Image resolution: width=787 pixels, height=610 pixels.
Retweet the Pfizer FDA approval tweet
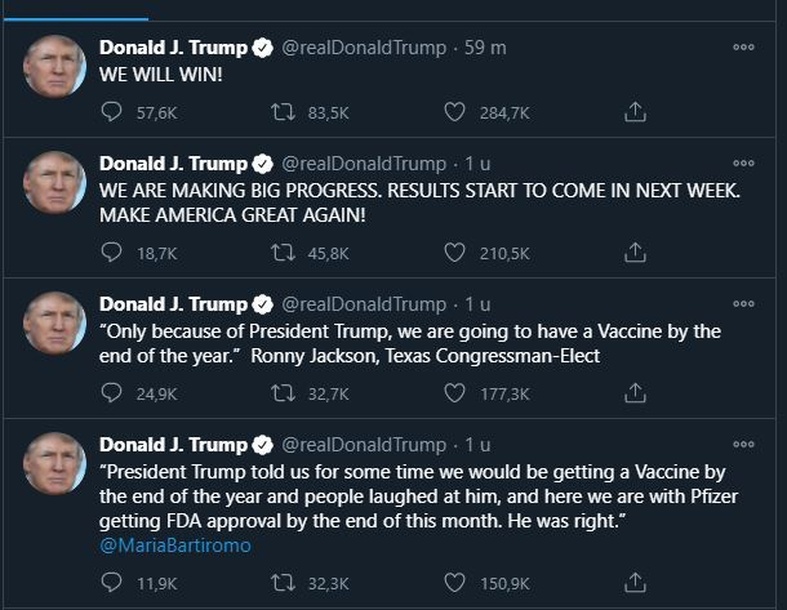coord(283,581)
